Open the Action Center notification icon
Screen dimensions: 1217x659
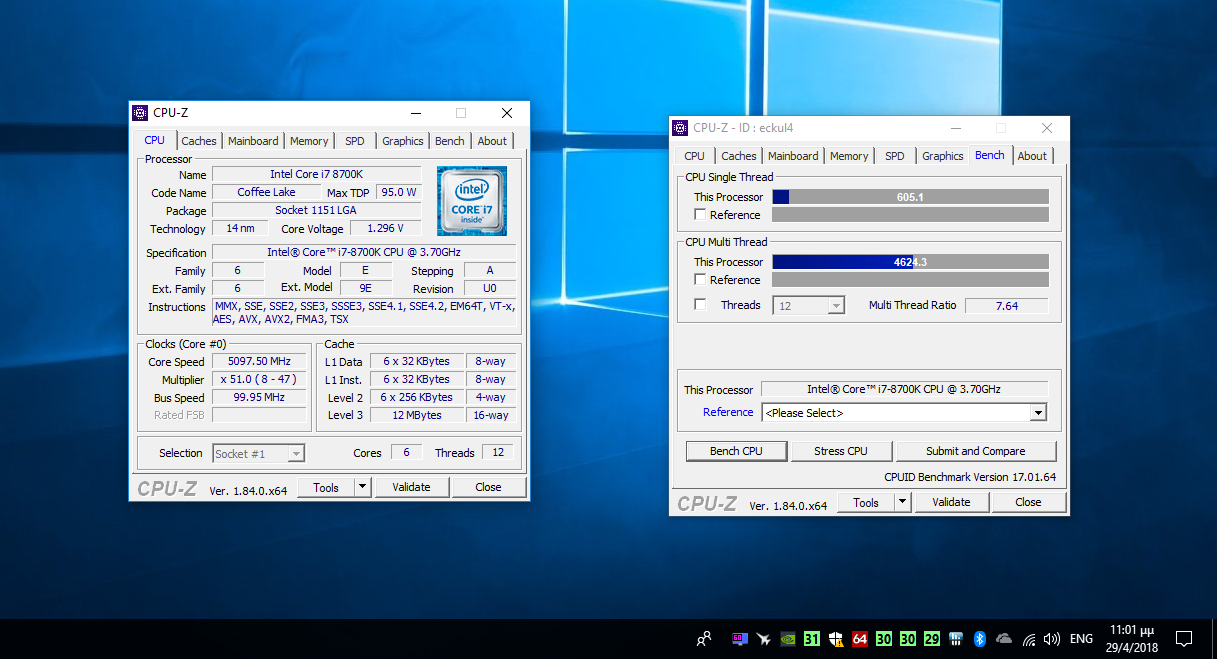coord(1184,638)
